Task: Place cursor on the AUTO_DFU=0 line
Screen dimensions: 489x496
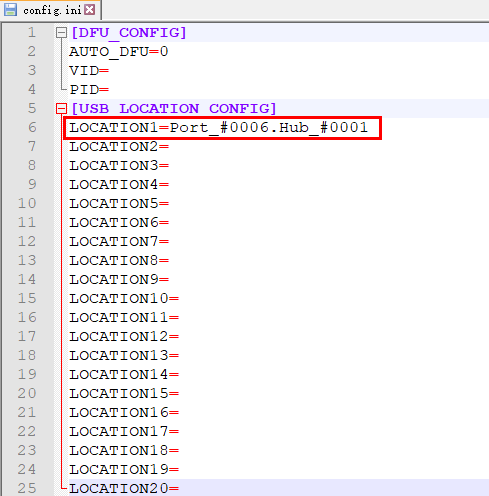Action: click(x=119, y=52)
